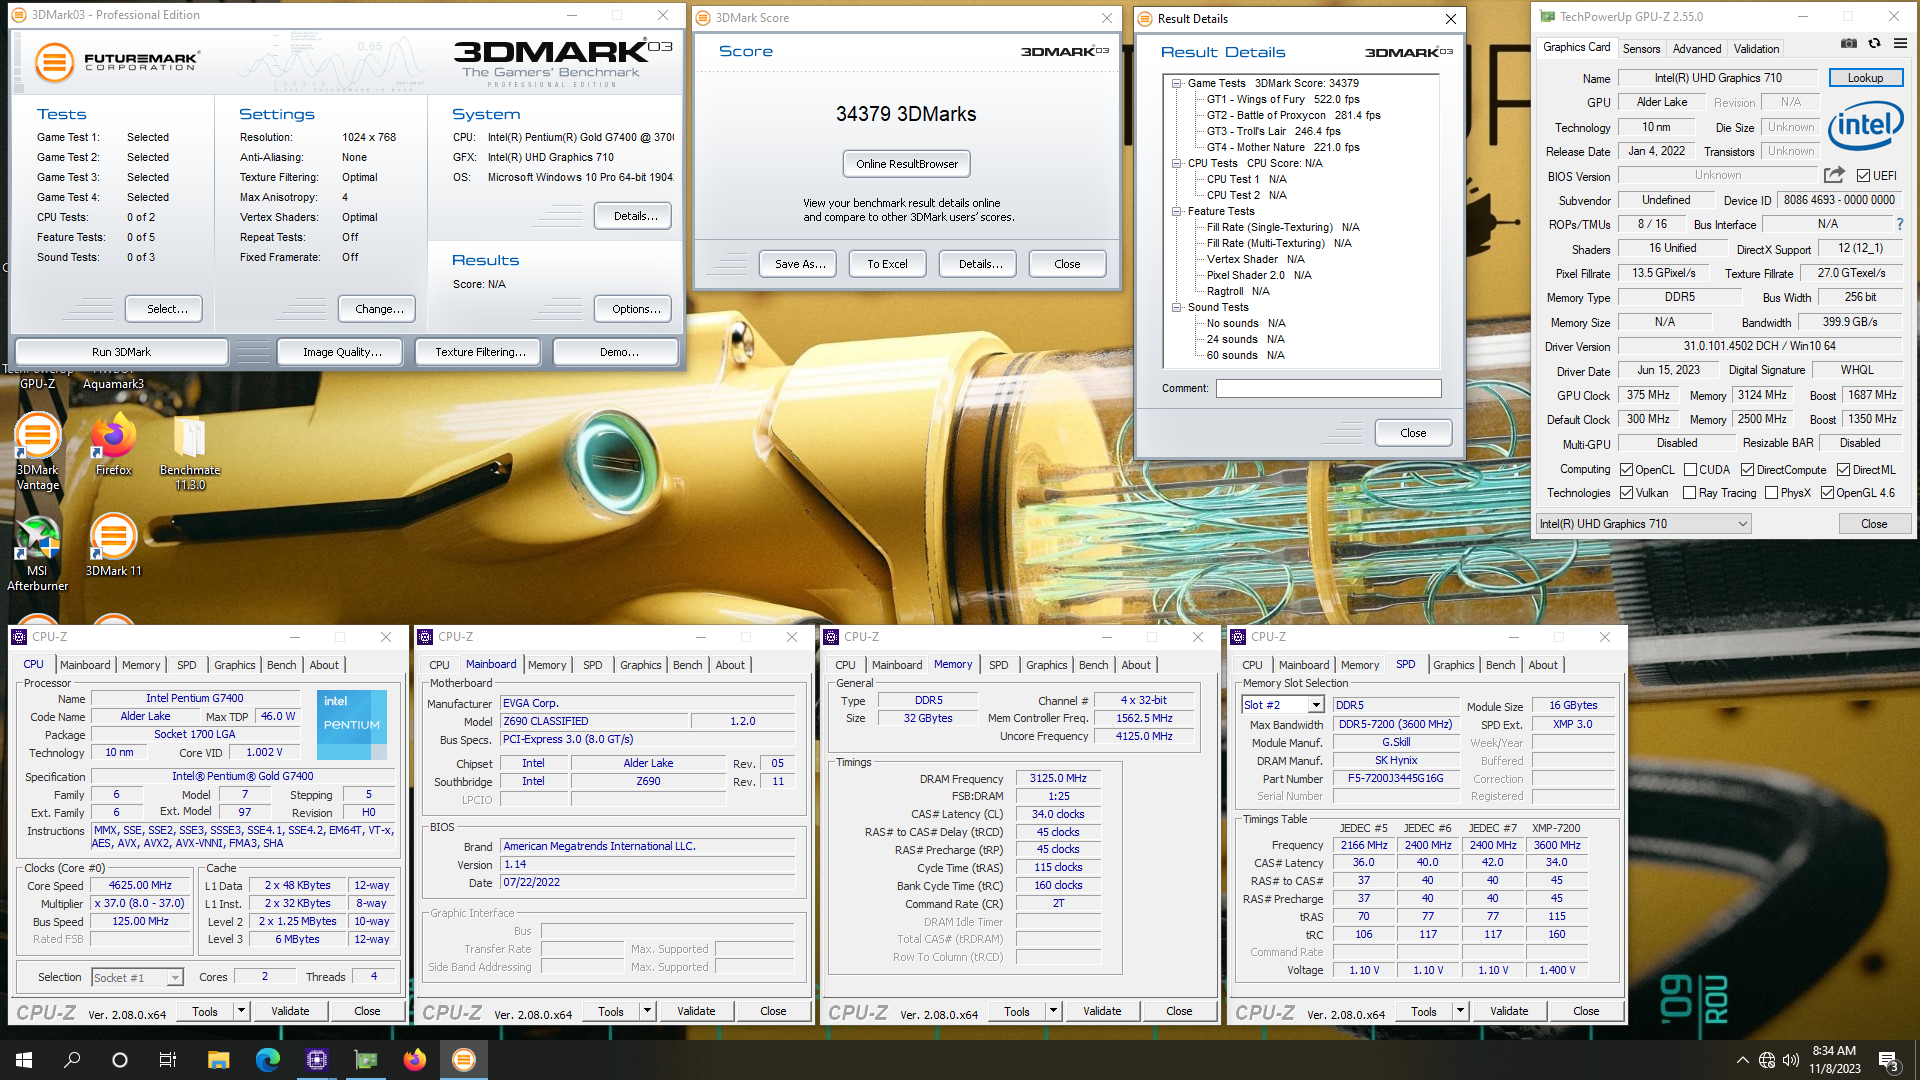
Task: Open Graphics tab in Memory CPU-Z window
Action: pos(1046,665)
